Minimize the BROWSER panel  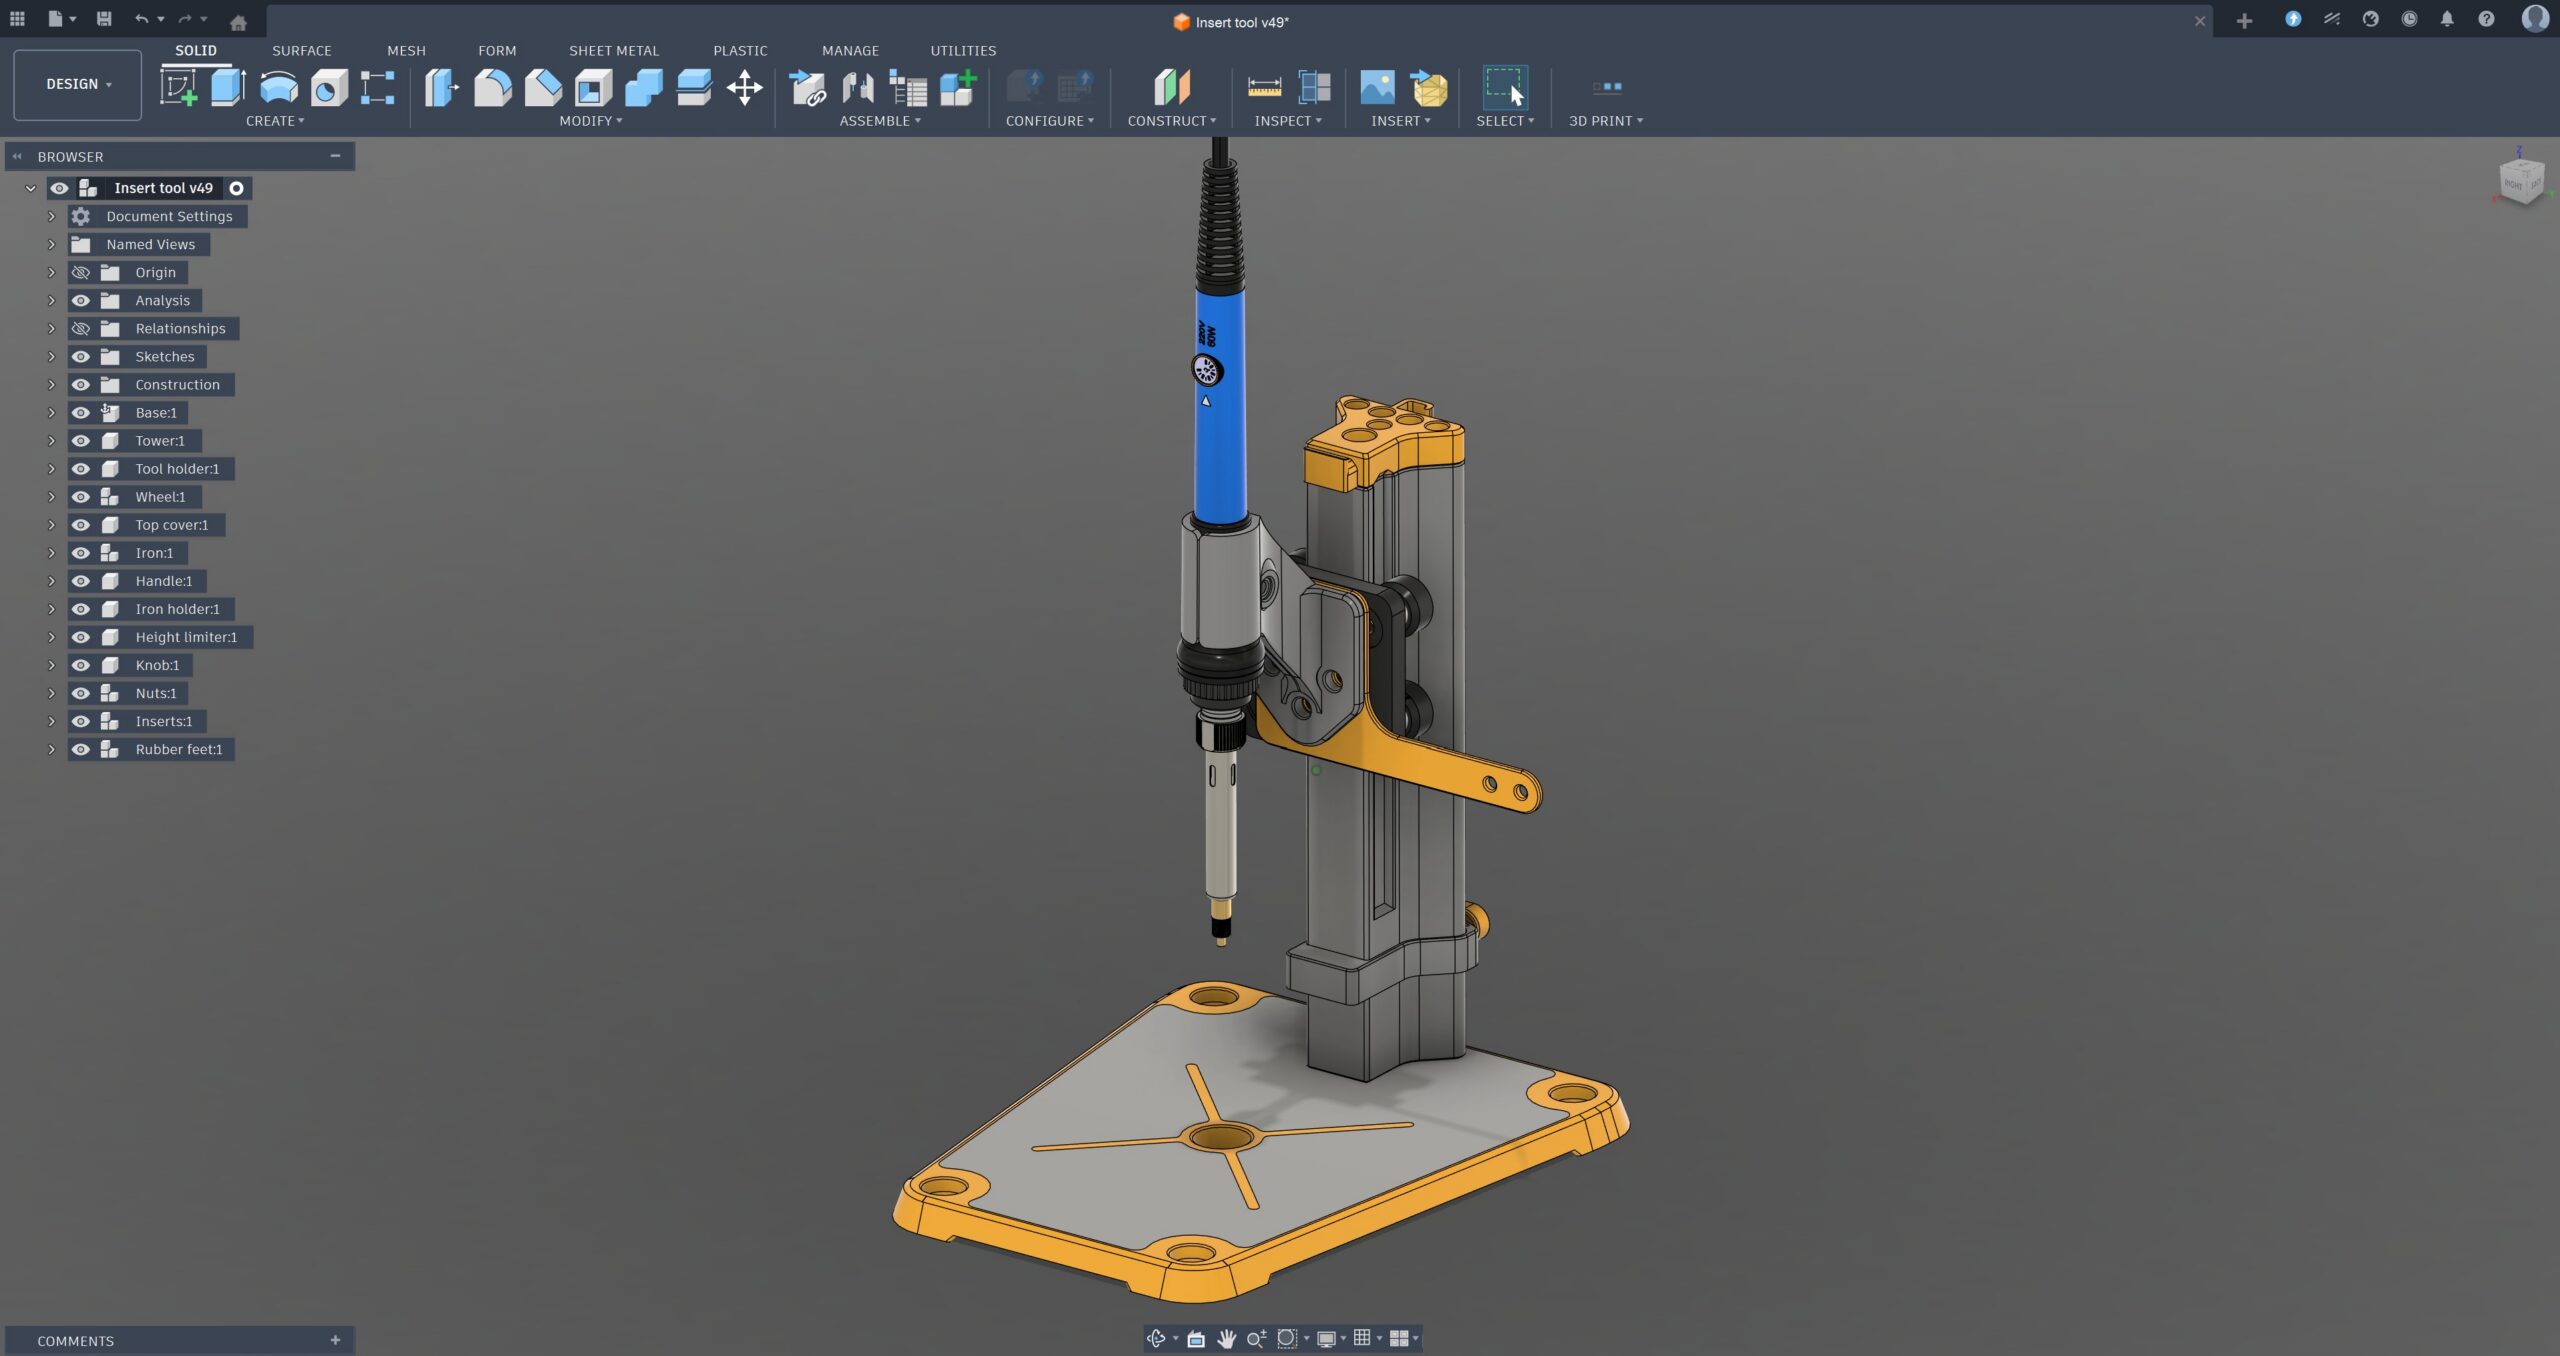(x=335, y=156)
